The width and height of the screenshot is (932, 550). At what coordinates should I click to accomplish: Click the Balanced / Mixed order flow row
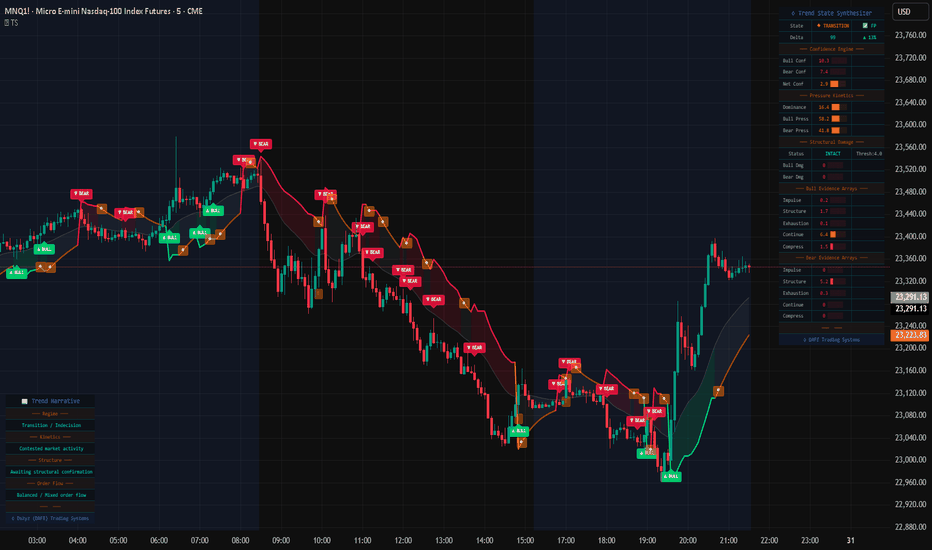pyautogui.click(x=50, y=495)
